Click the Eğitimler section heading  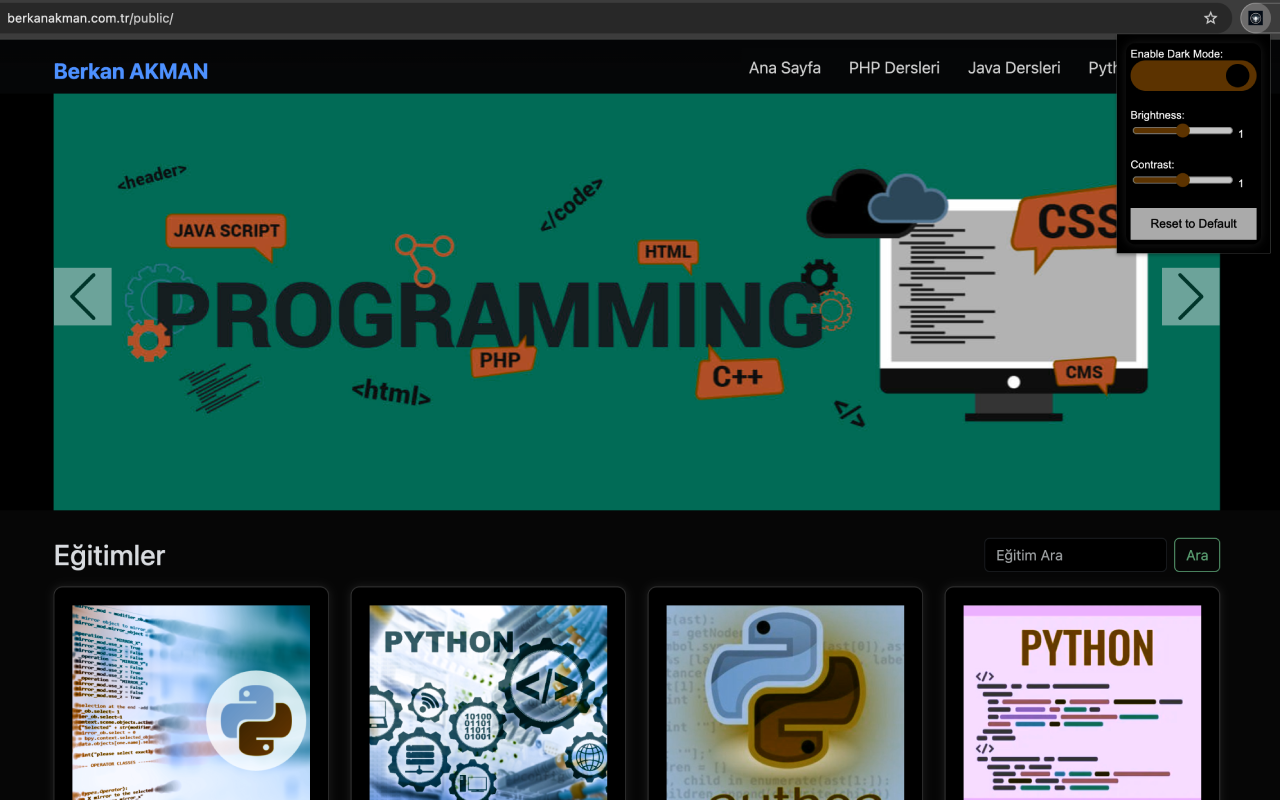pyautogui.click(x=109, y=555)
